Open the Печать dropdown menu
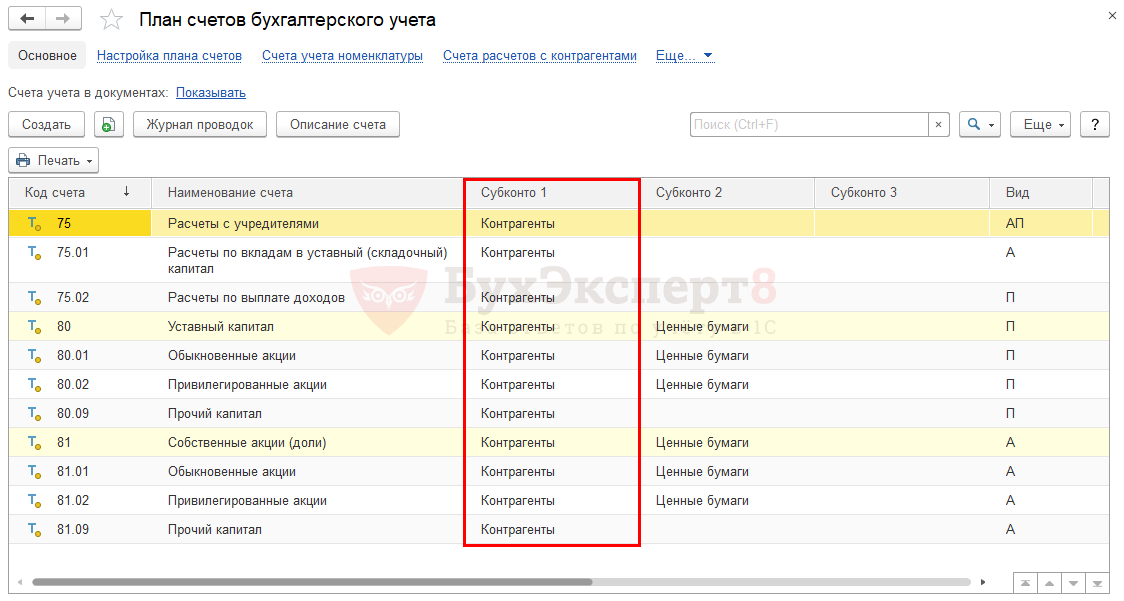Screen dimensions: 1124x601 [53, 160]
